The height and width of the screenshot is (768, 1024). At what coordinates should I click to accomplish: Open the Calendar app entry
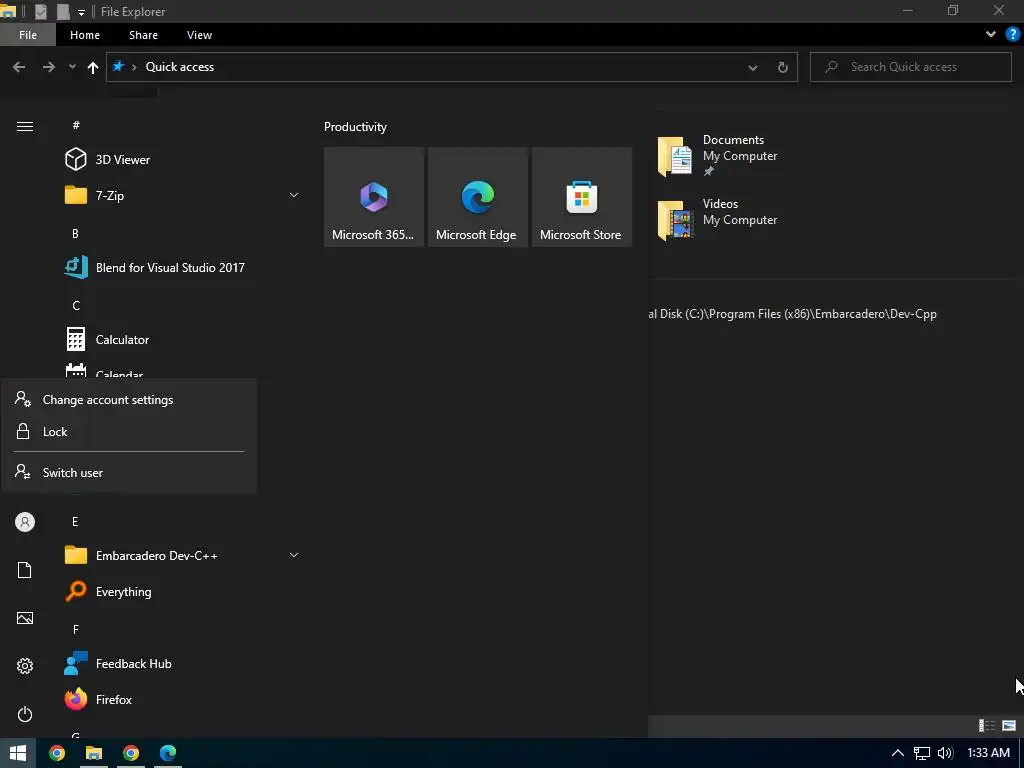point(104,372)
